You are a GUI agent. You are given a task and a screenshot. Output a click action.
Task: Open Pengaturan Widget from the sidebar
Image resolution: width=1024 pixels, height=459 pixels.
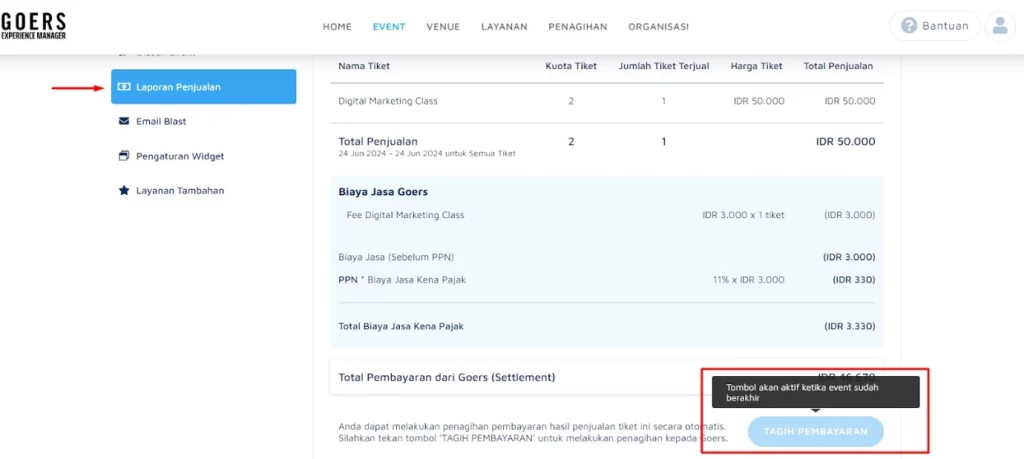coord(180,156)
